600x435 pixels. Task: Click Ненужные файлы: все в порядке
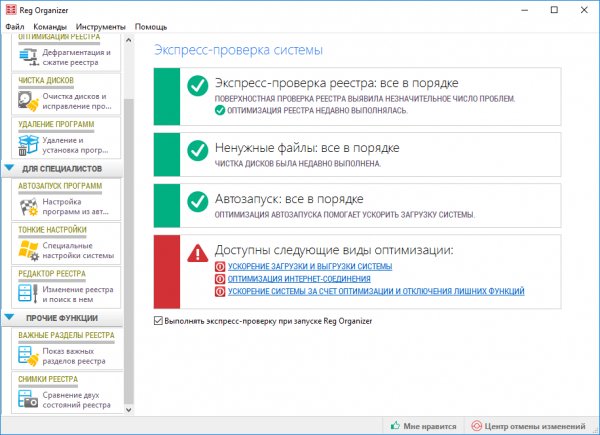[x=307, y=148]
